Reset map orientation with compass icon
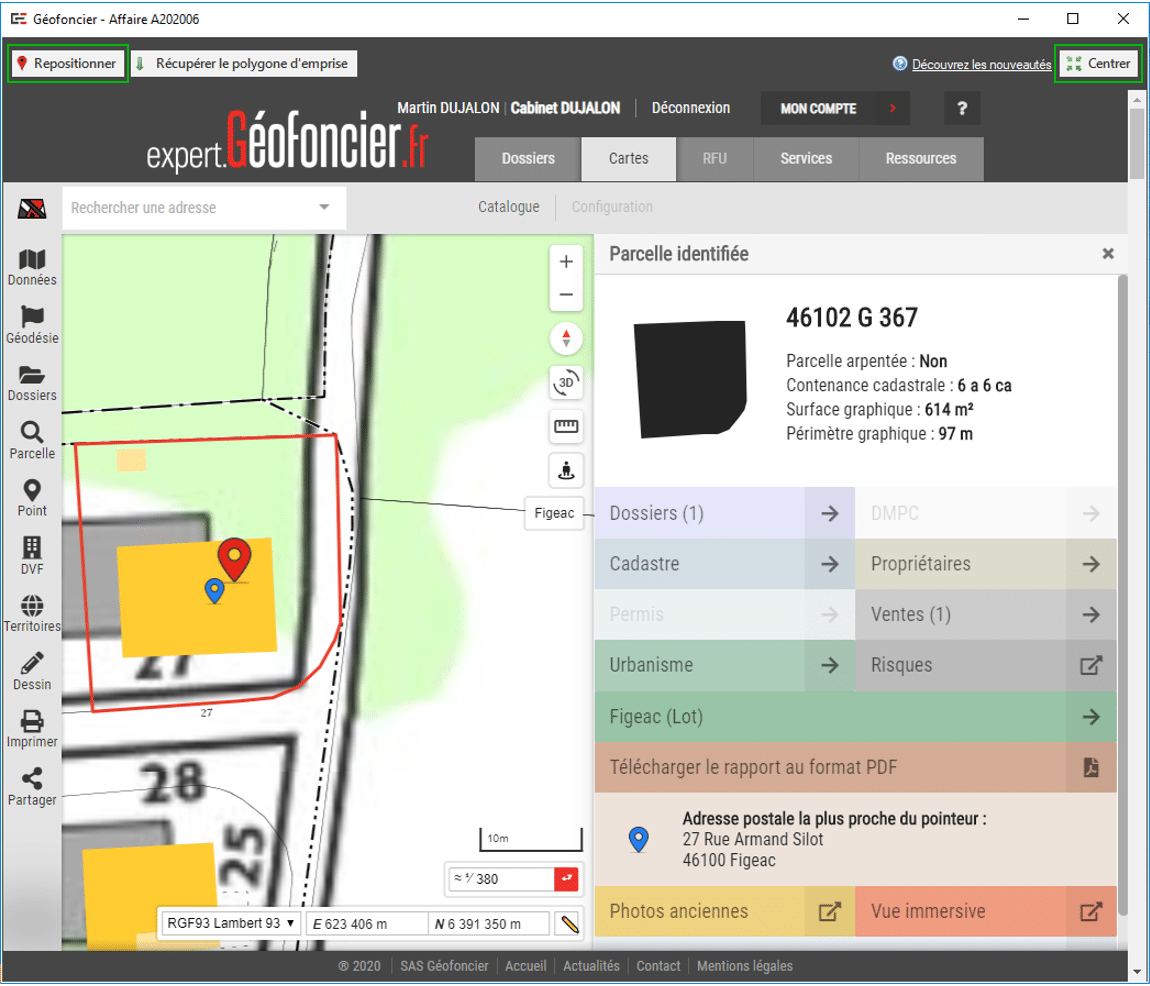 [566, 338]
